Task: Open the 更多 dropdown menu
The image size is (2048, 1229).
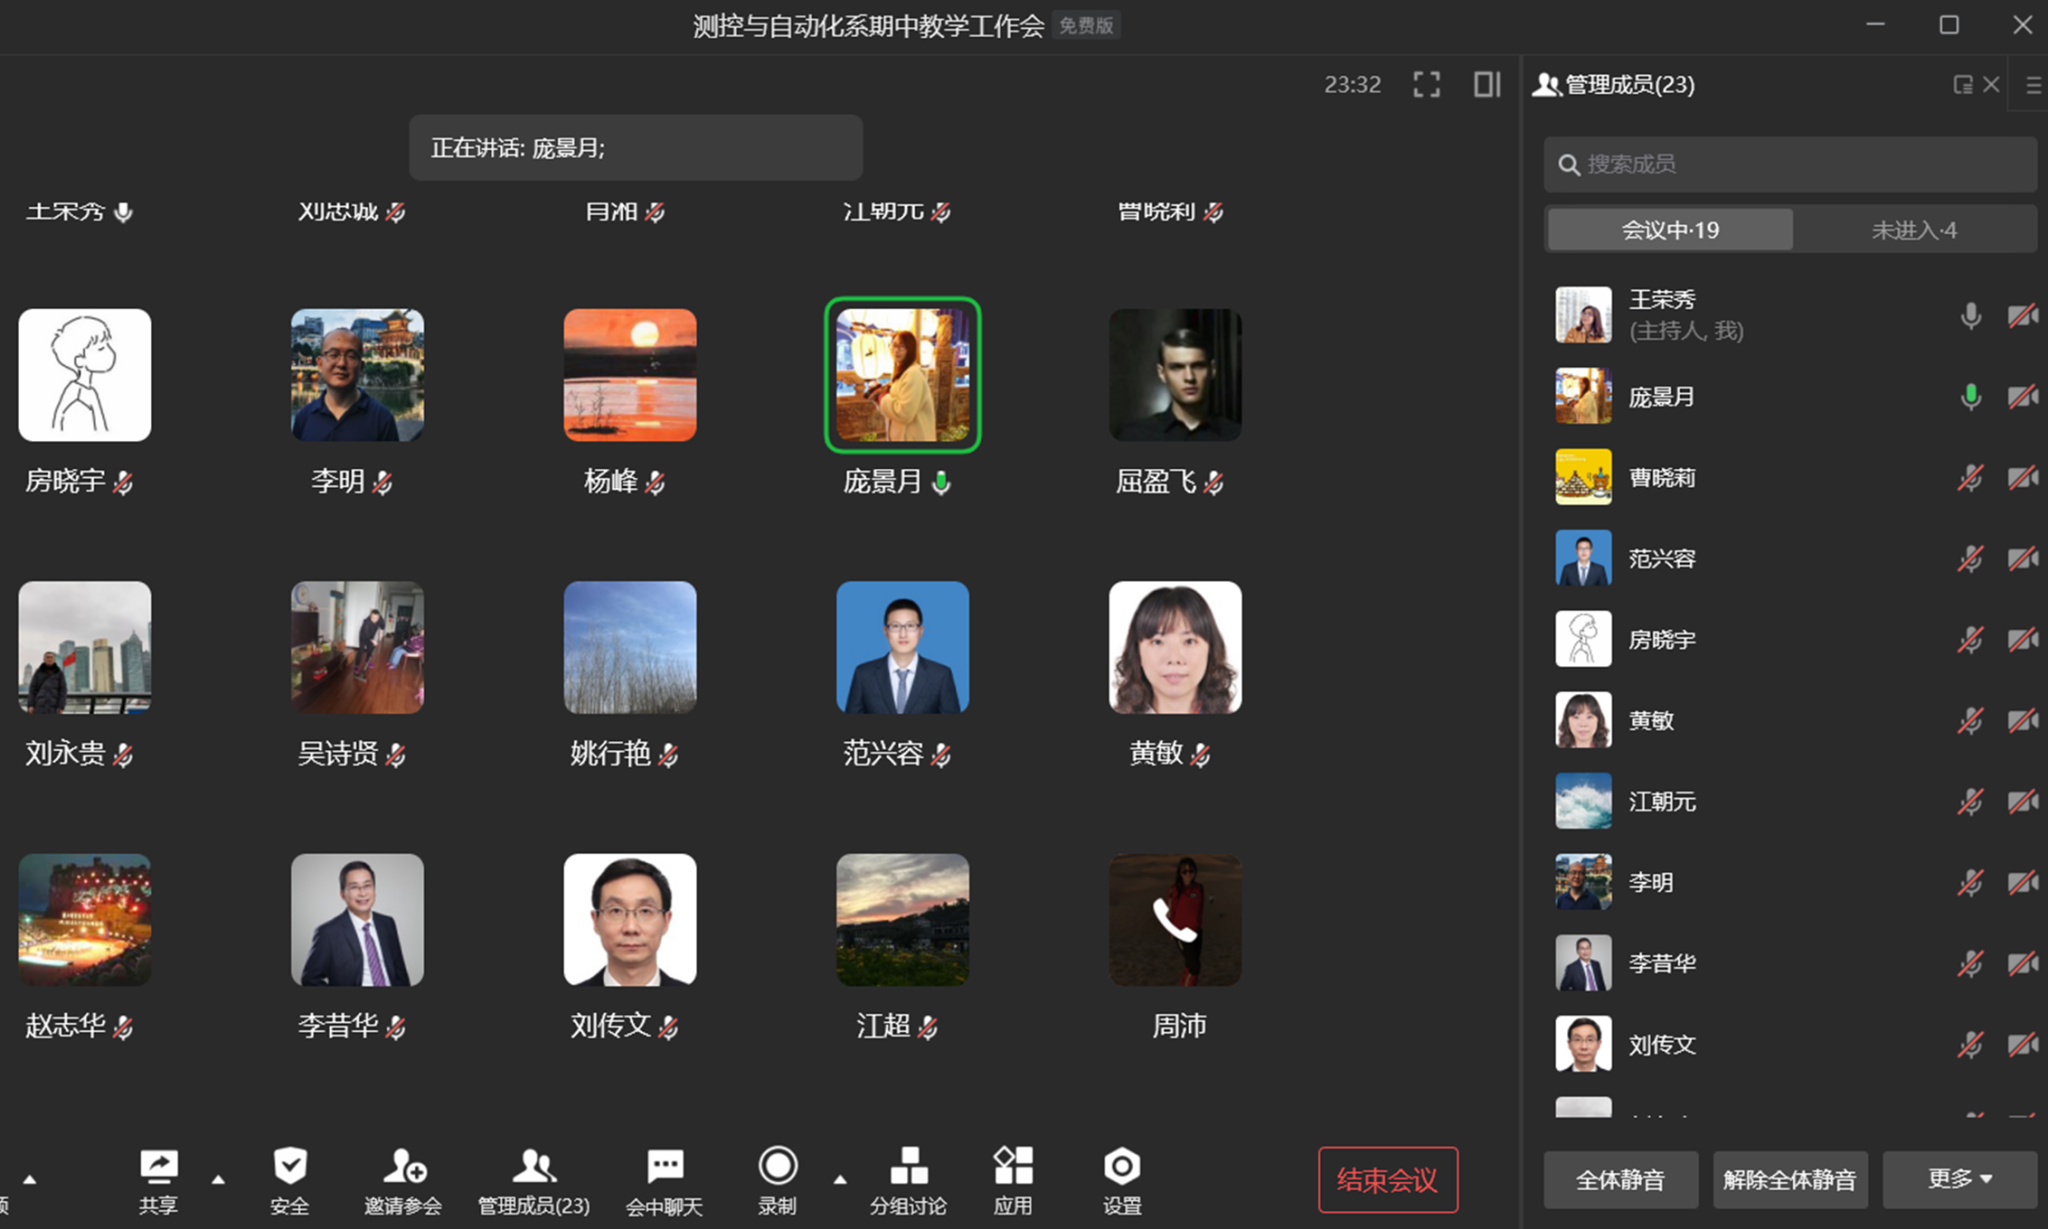Action: (1959, 1179)
